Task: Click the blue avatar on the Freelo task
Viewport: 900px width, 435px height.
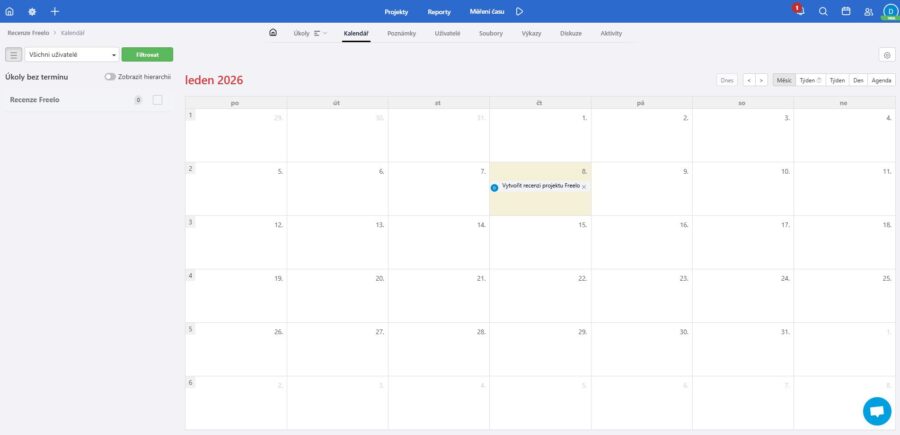Action: tap(494, 188)
